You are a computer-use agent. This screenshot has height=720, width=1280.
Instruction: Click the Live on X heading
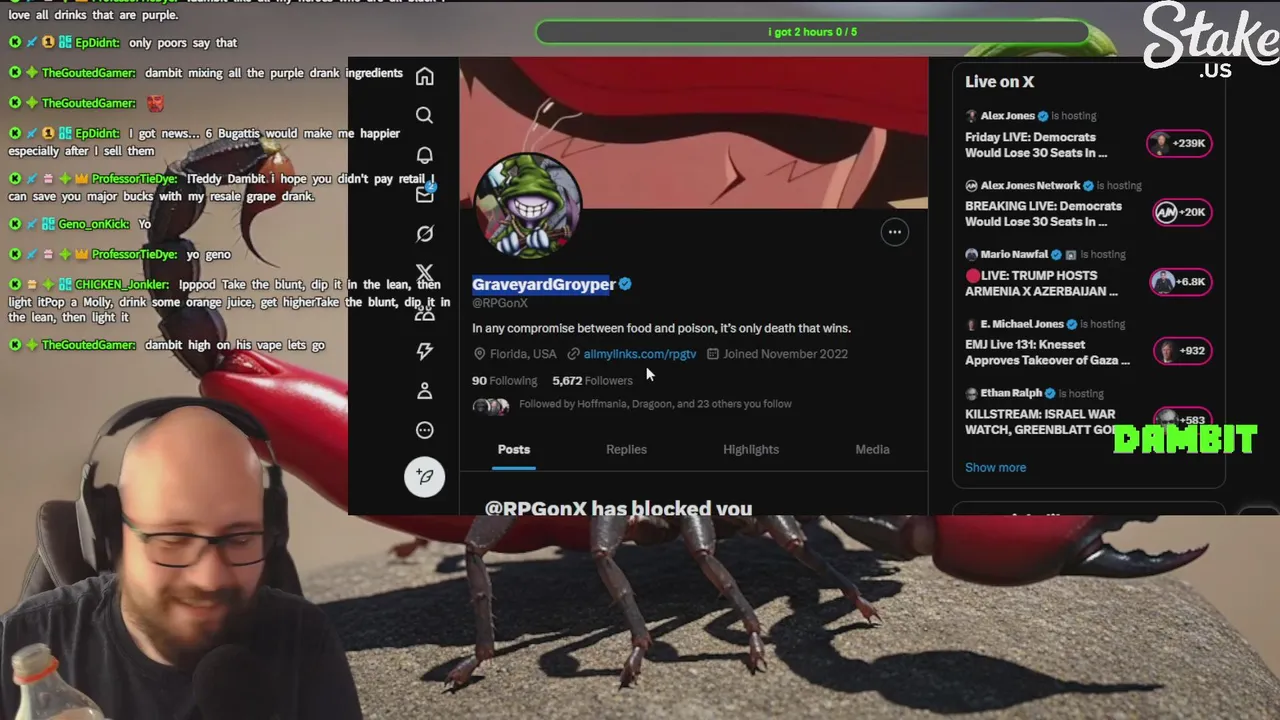point(999,82)
